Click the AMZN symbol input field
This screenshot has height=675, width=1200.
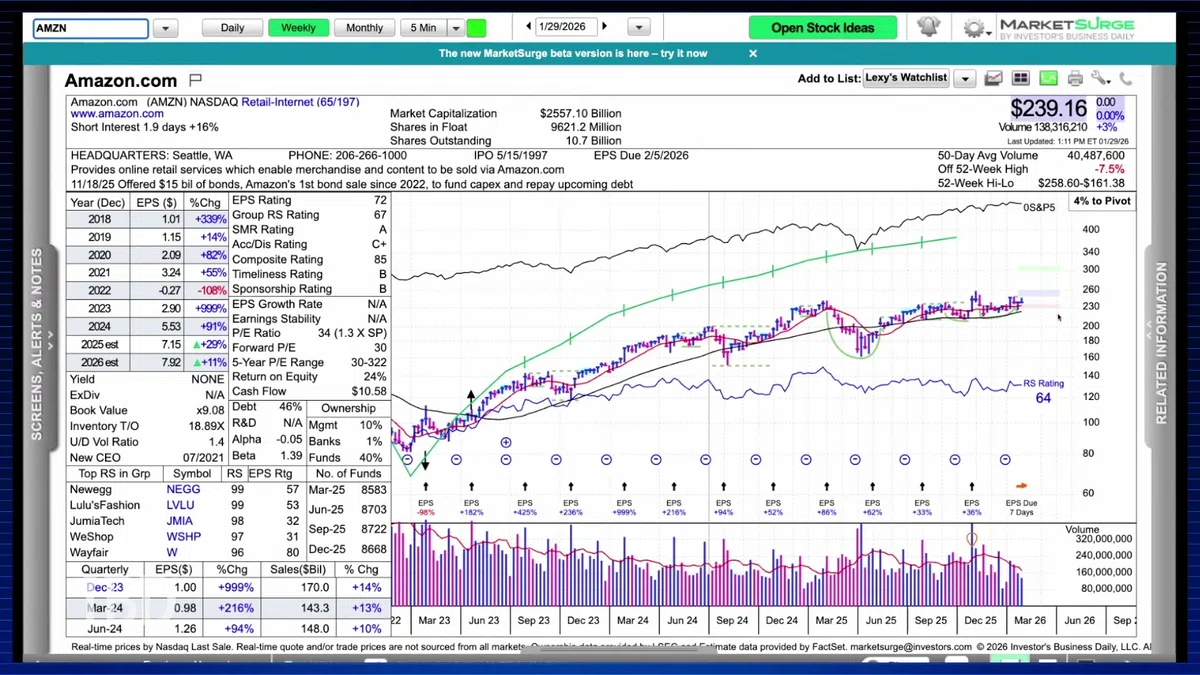coord(90,29)
